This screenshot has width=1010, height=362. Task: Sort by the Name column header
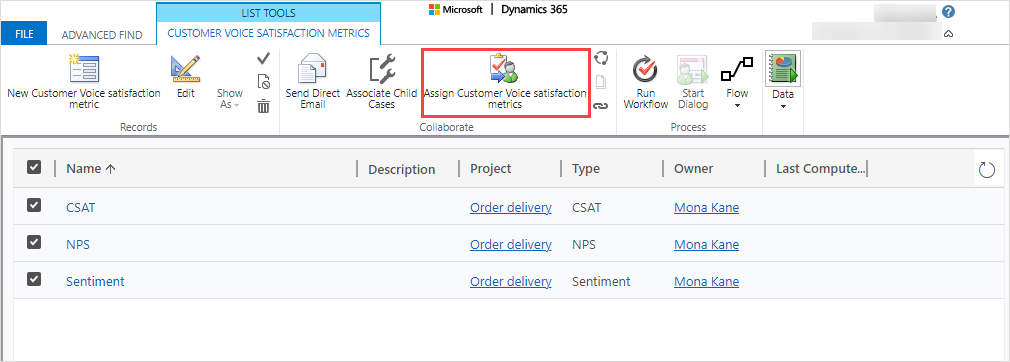91,169
